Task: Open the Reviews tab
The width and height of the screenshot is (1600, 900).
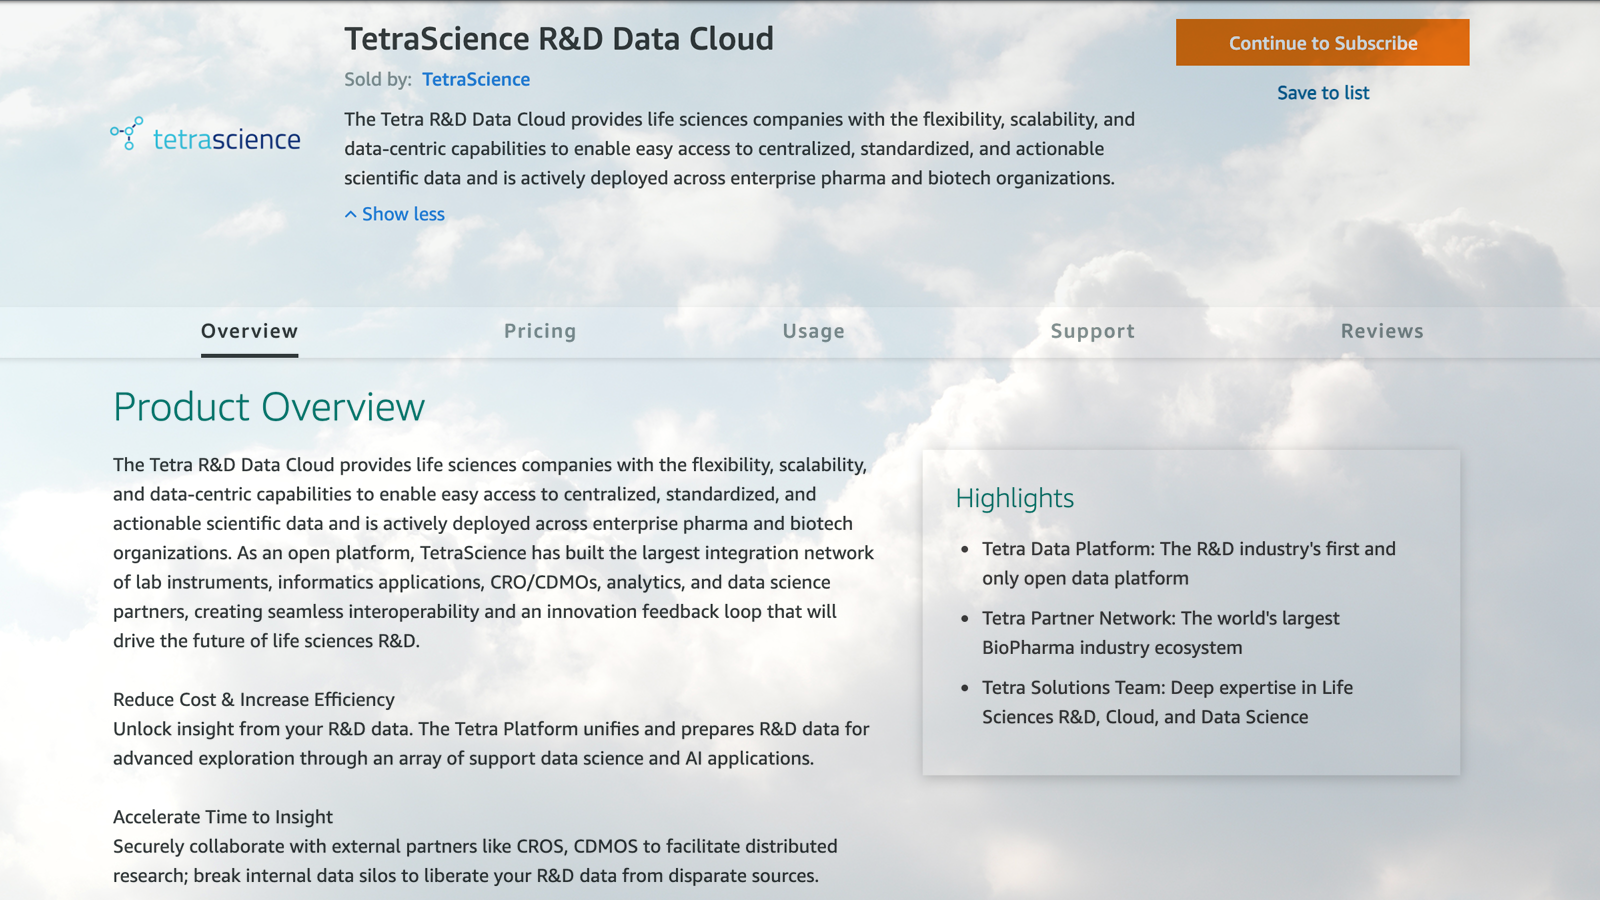Action: (x=1382, y=330)
